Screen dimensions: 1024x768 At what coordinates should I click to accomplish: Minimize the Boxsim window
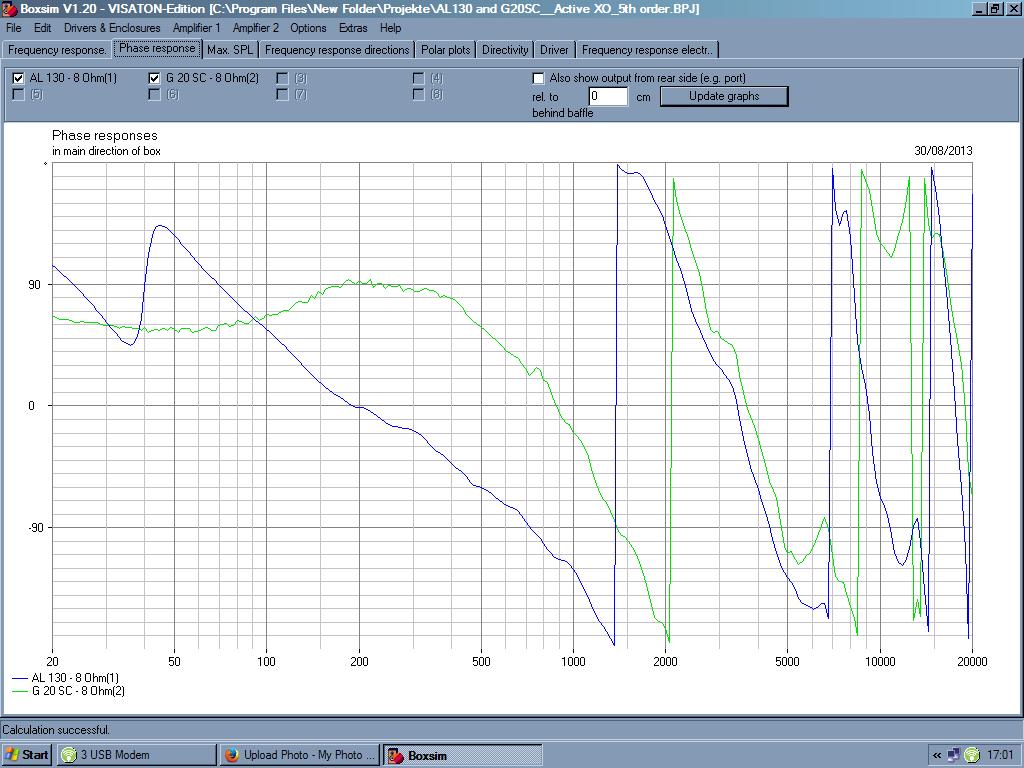point(980,9)
